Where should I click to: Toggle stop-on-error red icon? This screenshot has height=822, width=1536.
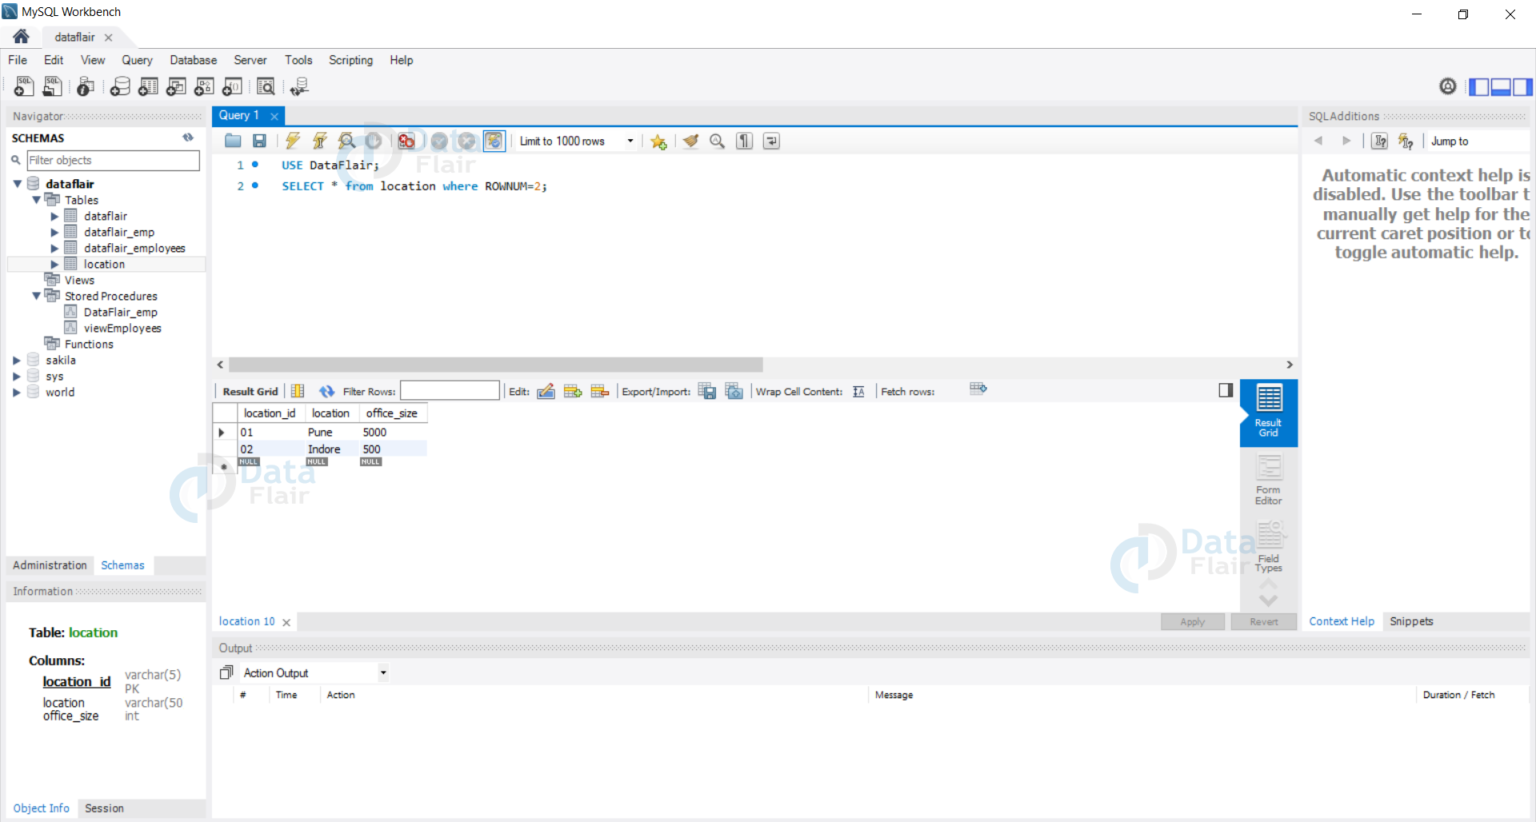coord(406,141)
